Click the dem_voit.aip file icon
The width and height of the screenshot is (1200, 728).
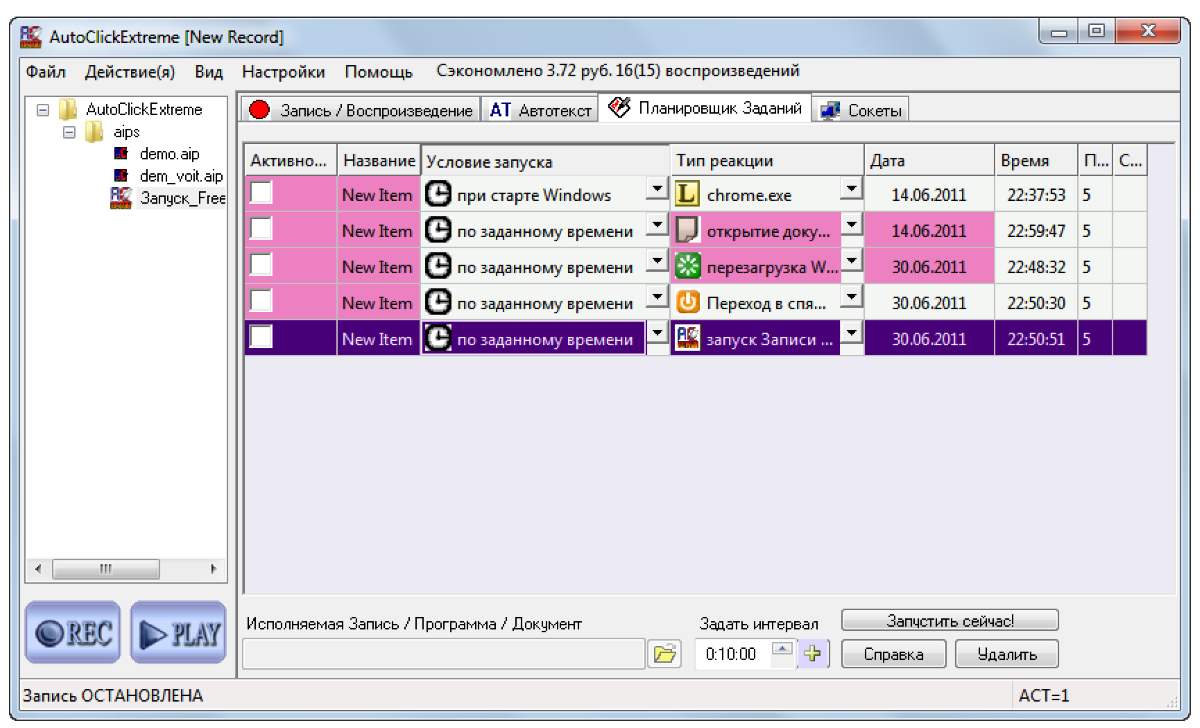click(x=121, y=176)
